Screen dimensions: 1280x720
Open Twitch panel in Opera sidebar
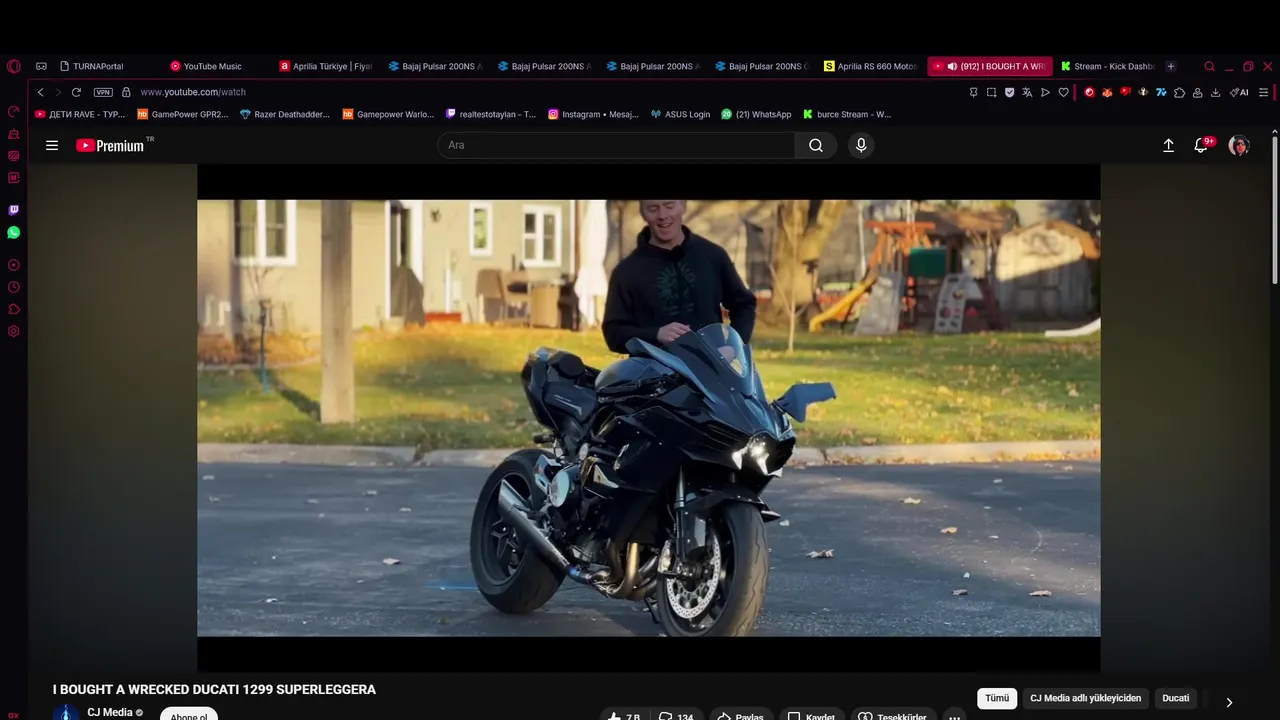point(13,210)
